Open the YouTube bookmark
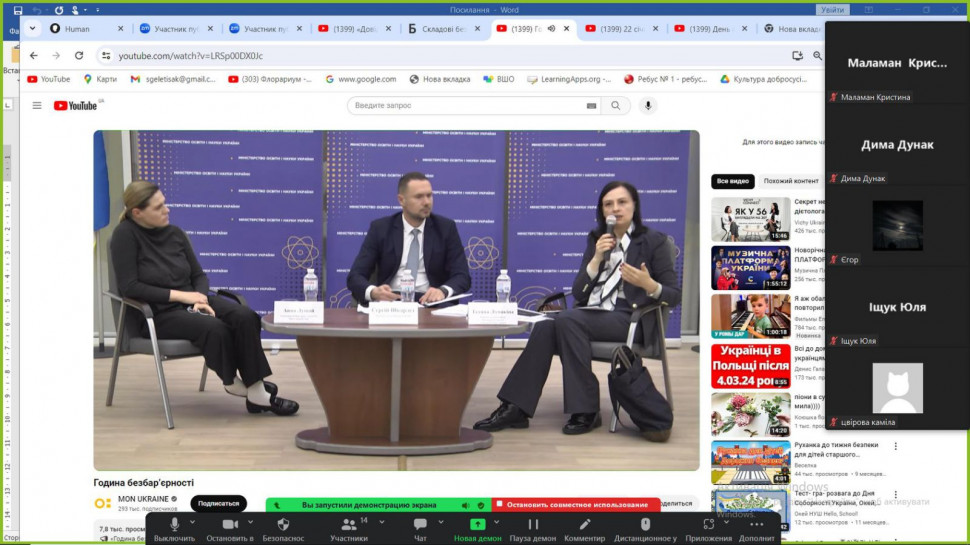Screen dimensions: 970x545 coord(49,79)
